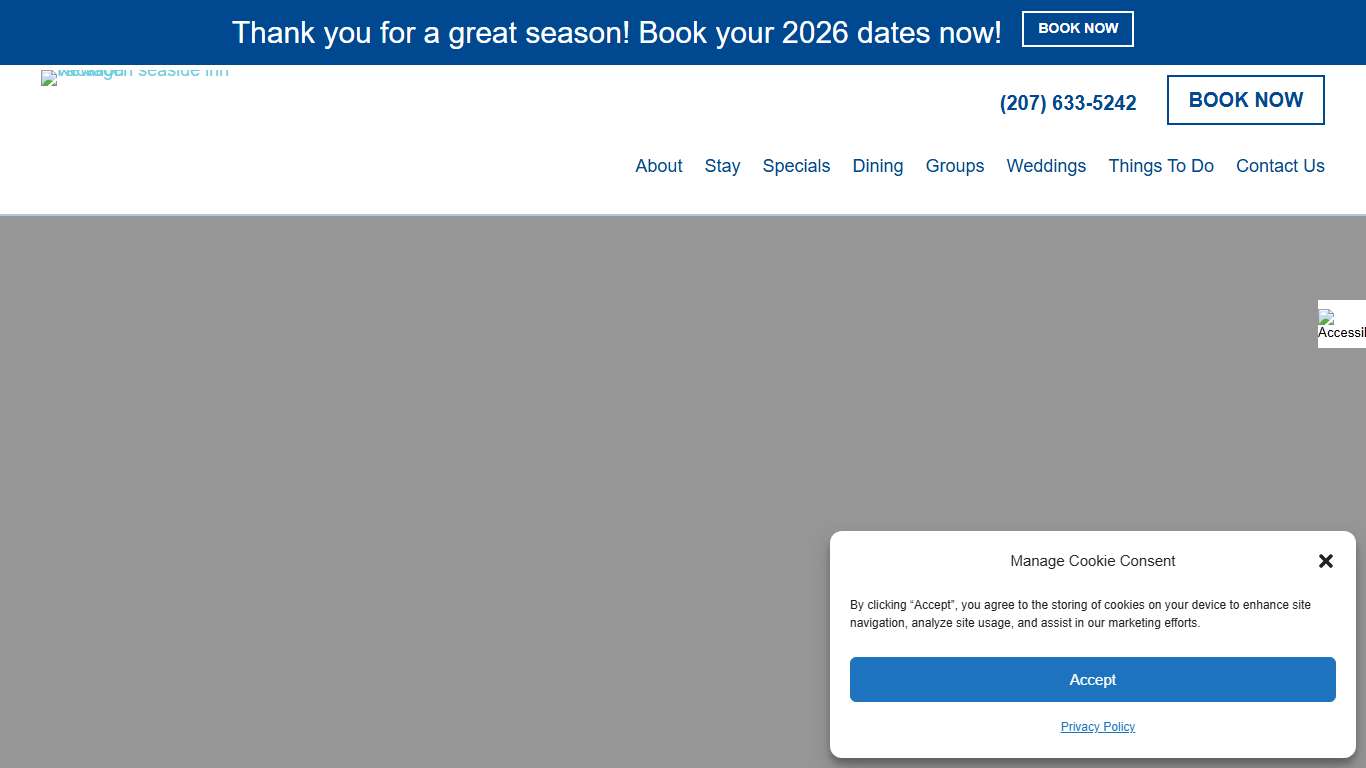
Task: Open the Accessibility widget icon
Action: click(x=1342, y=324)
